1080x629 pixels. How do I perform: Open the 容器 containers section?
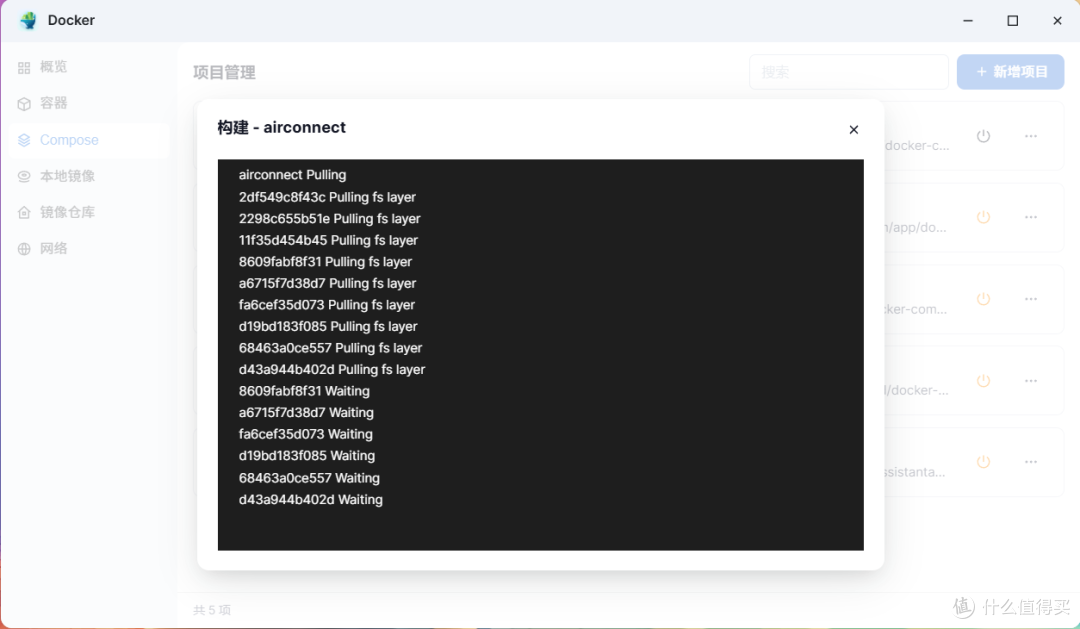click(x=54, y=103)
